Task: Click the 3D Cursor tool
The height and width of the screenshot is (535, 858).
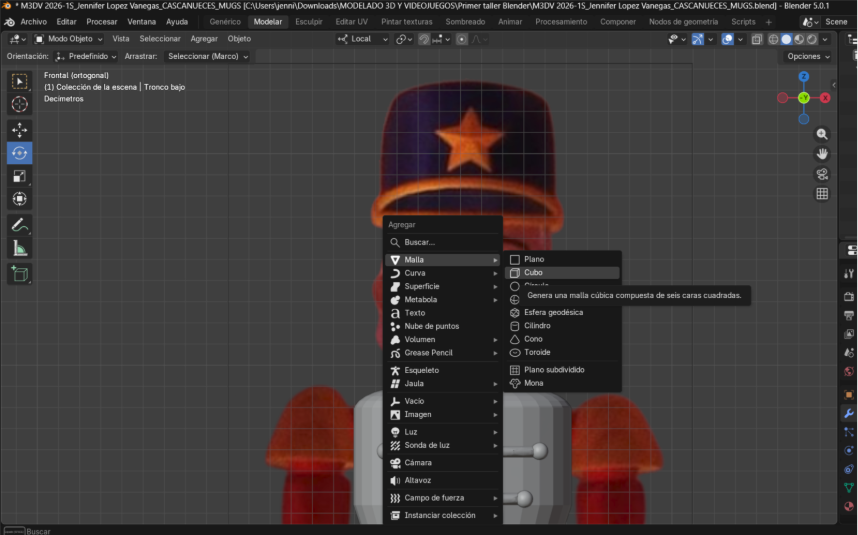Action: (x=19, y=104)
